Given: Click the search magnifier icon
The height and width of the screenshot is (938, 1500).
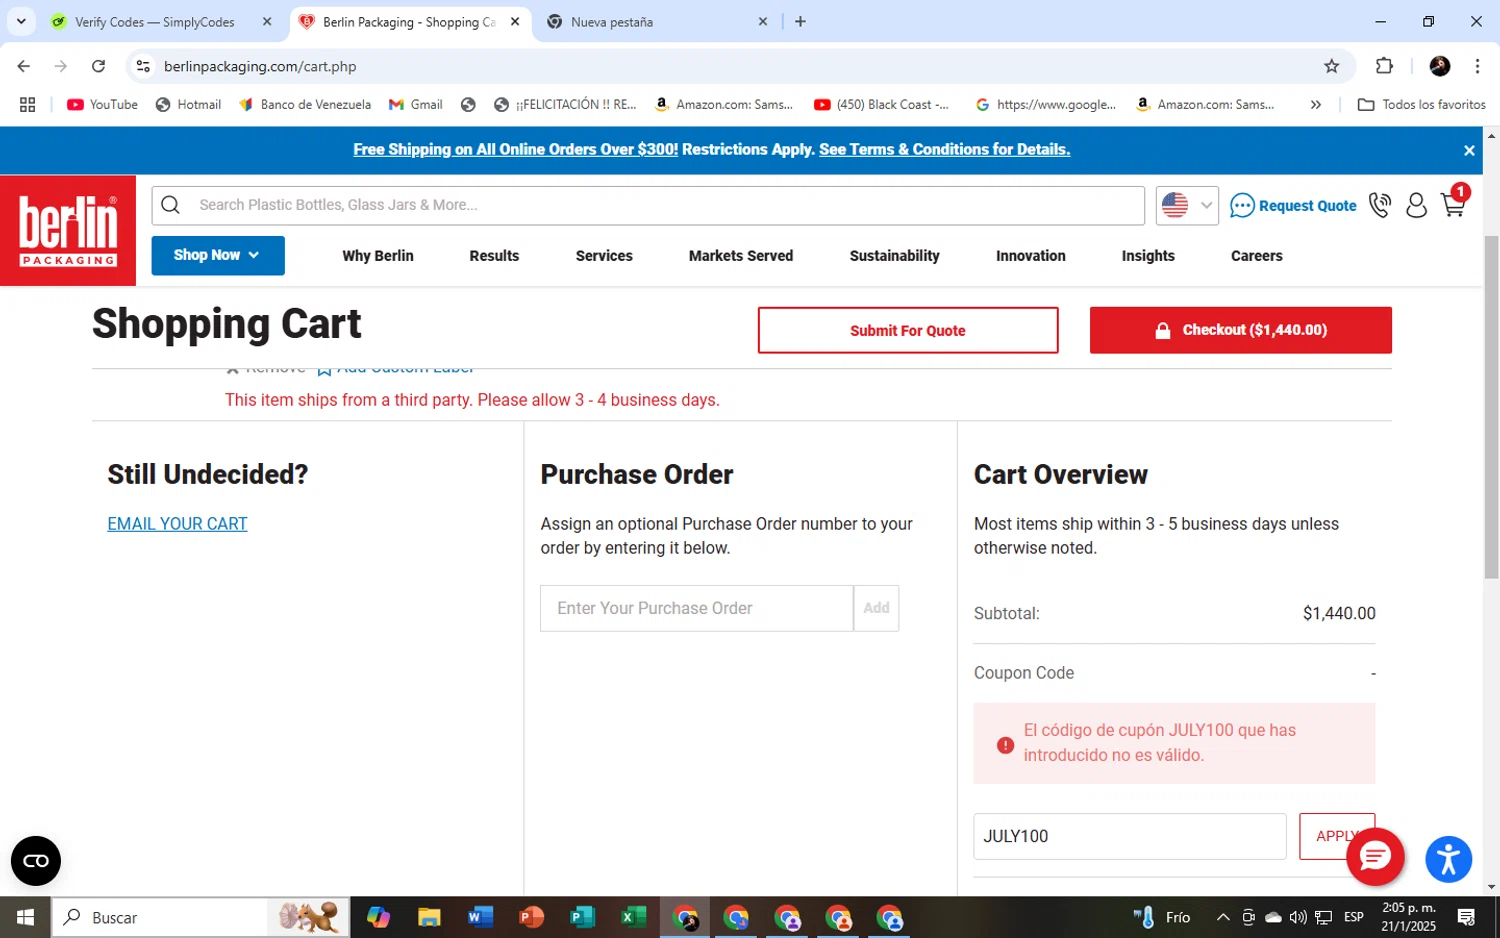Looking at the screenshot, I should click(171, 205).
